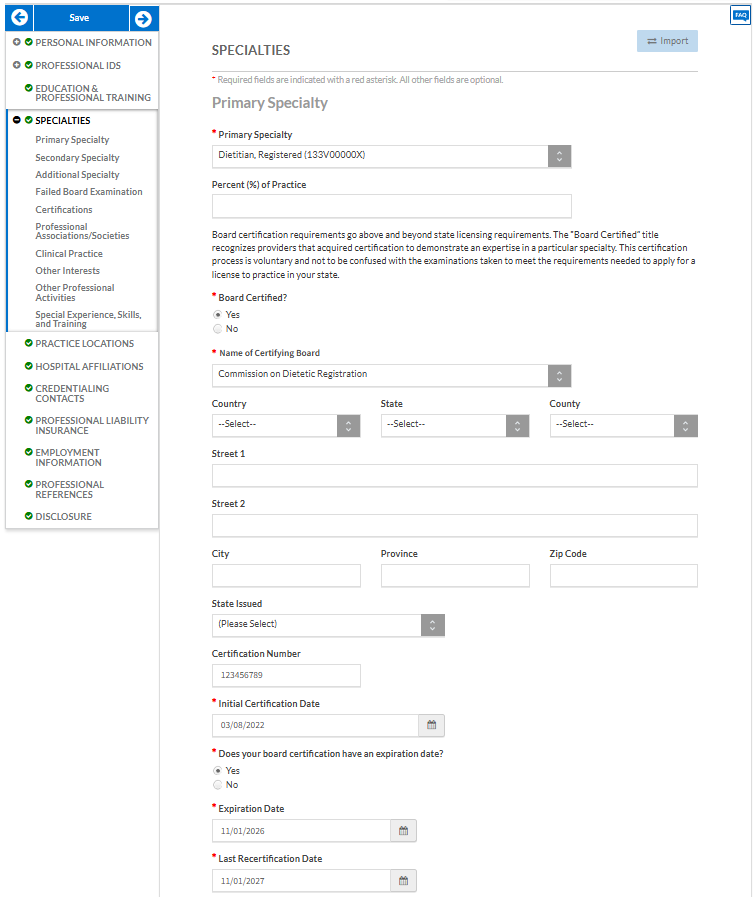Viewport: 756px width, 897px height.
Task: Open State select dropdown
Action: tap(455, 425)
